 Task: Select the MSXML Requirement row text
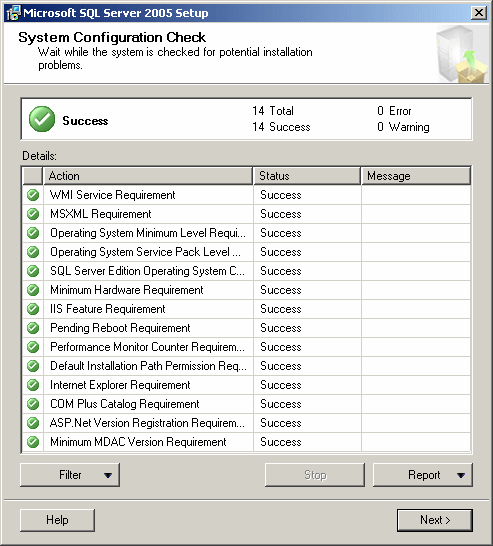click(101, 214)
